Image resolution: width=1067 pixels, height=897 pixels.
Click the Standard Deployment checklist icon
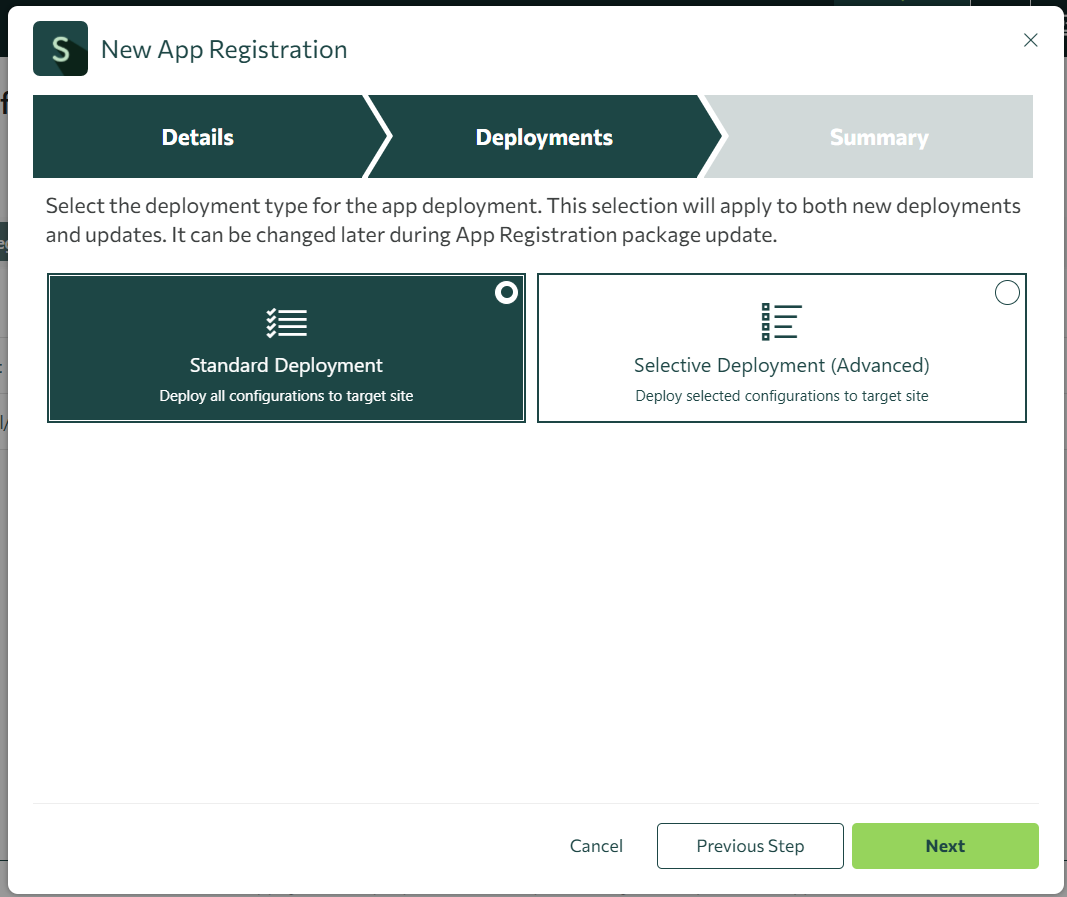(x=286, y=322)
